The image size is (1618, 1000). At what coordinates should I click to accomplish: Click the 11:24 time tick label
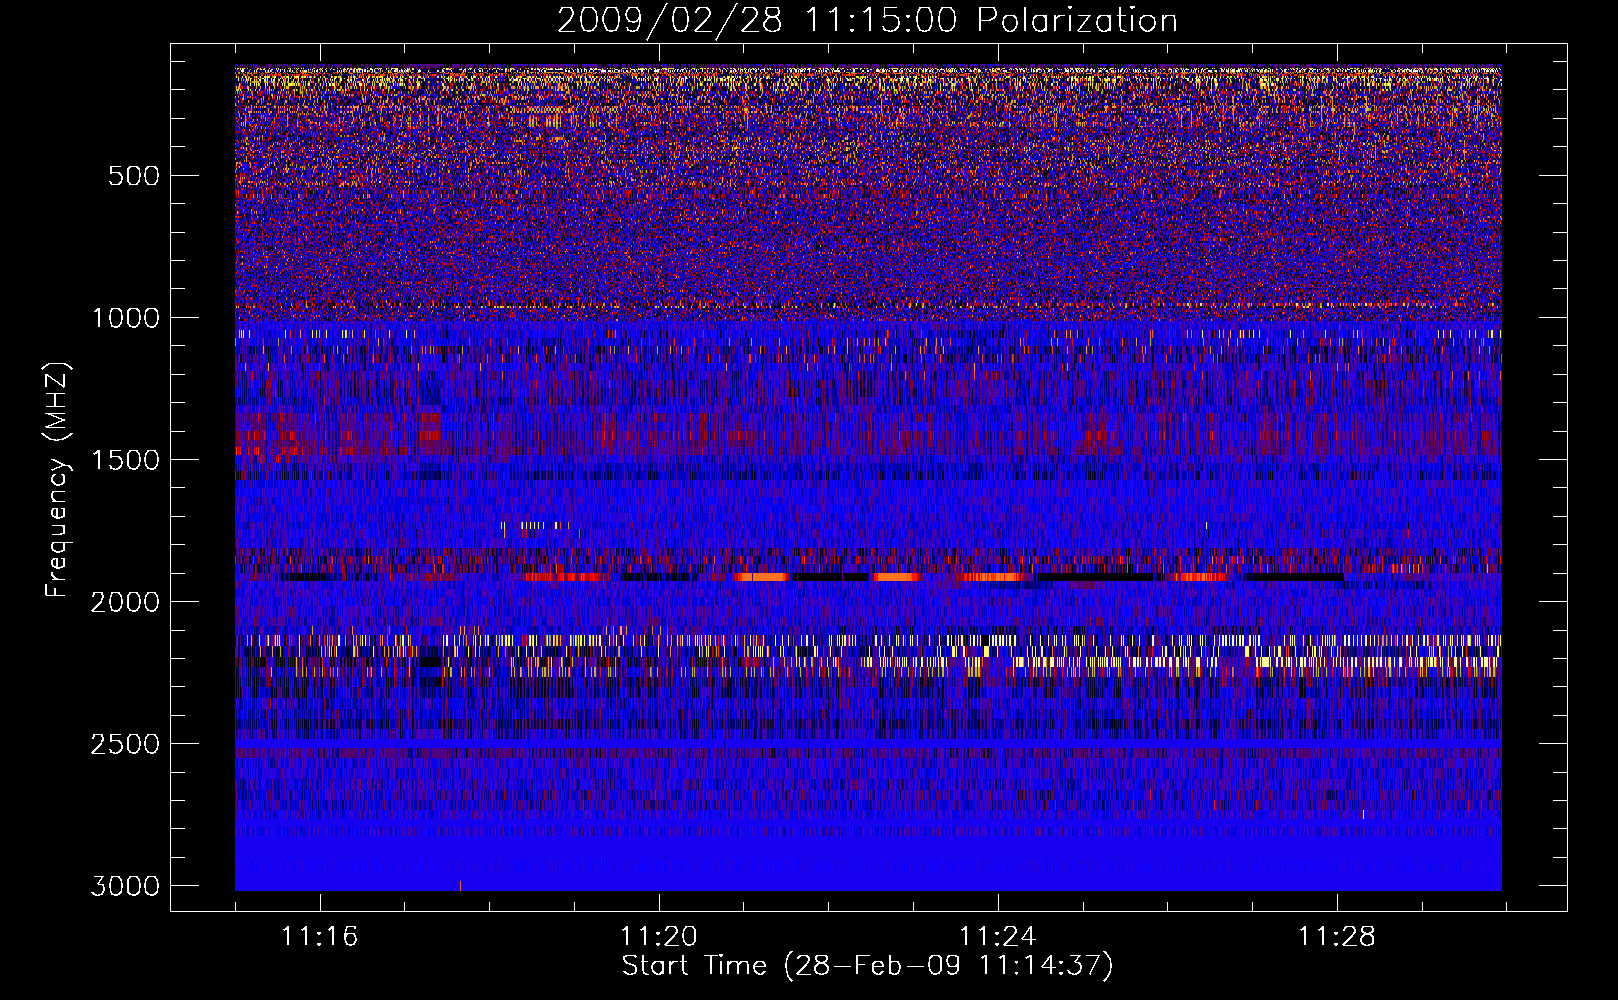tap(998, 937)
